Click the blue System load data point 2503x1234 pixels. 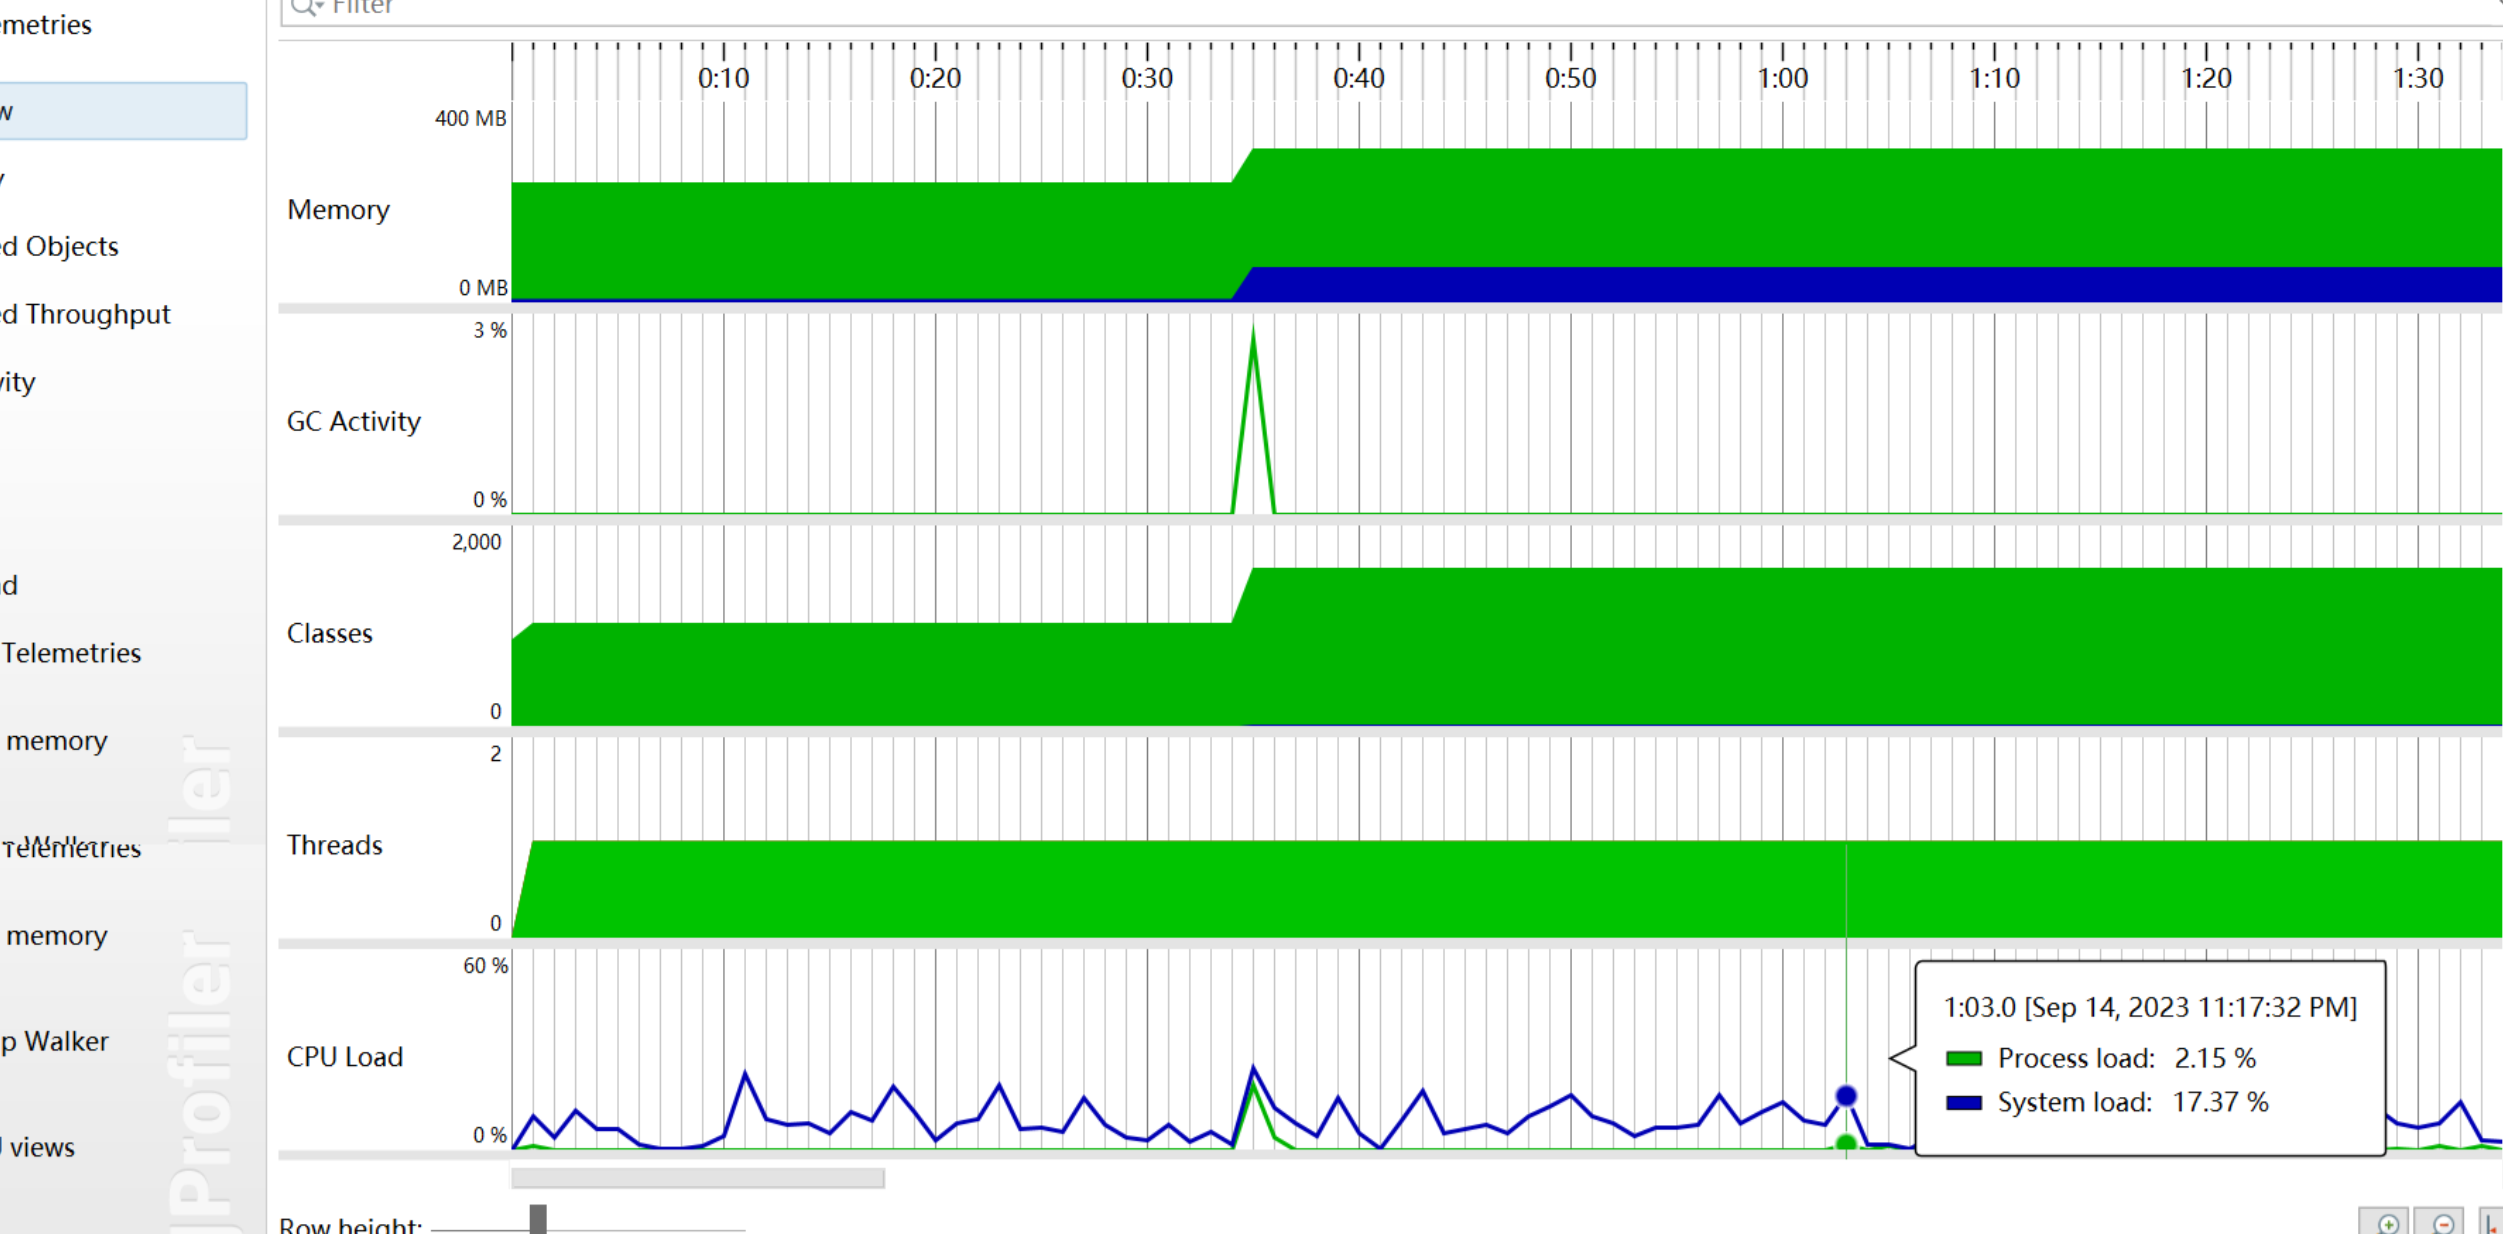[1846, 1096]
